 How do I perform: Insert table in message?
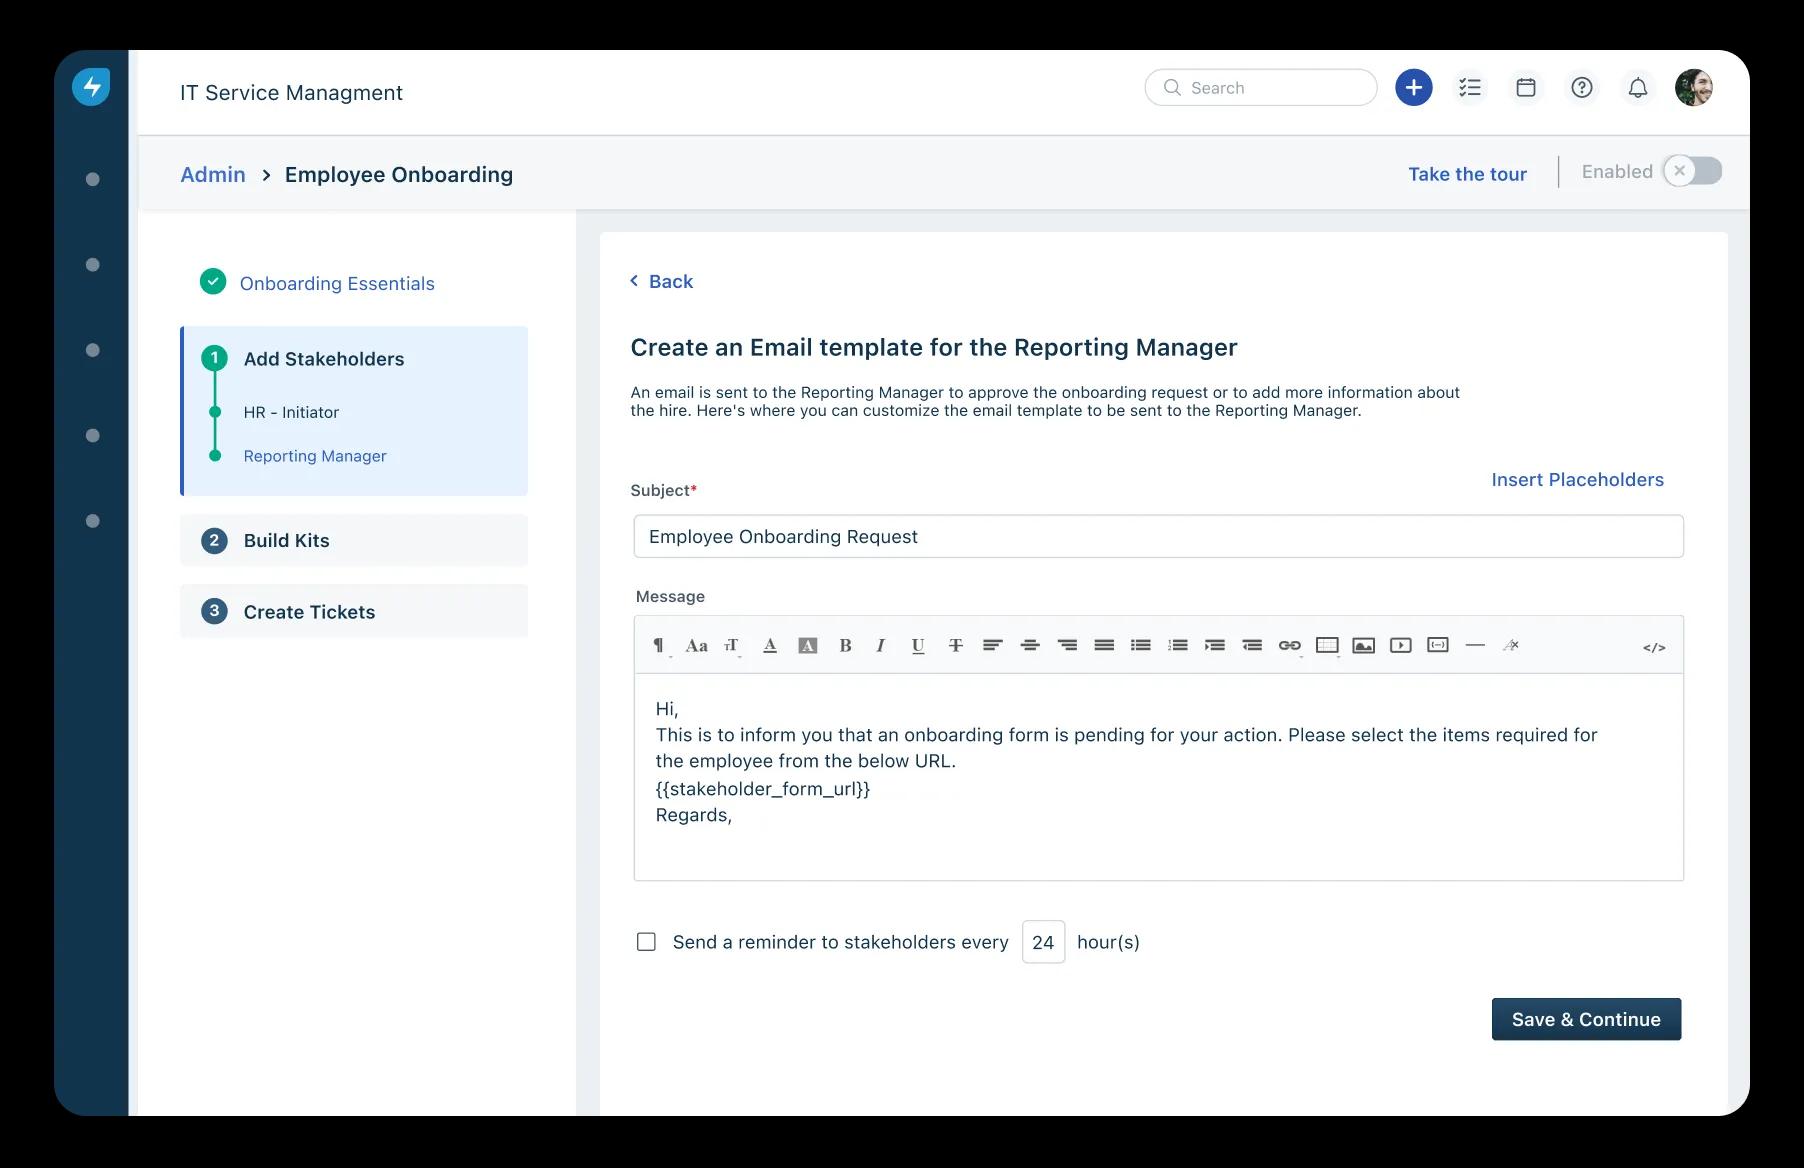(x=1327, y=646)
